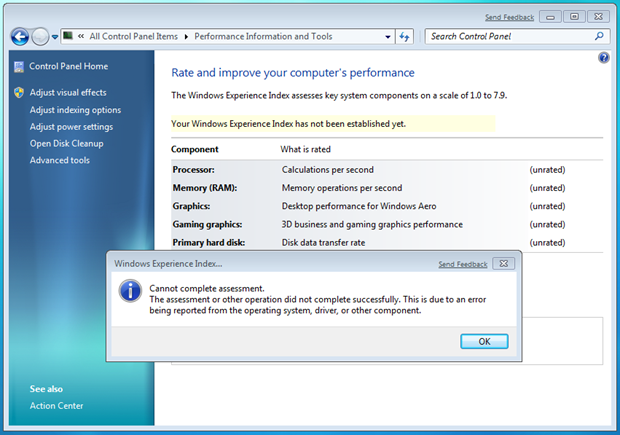Go back with the blue Back arrow
Image resolution: width=620 pixels, height=435 pixels.
(x=20, y=37)
